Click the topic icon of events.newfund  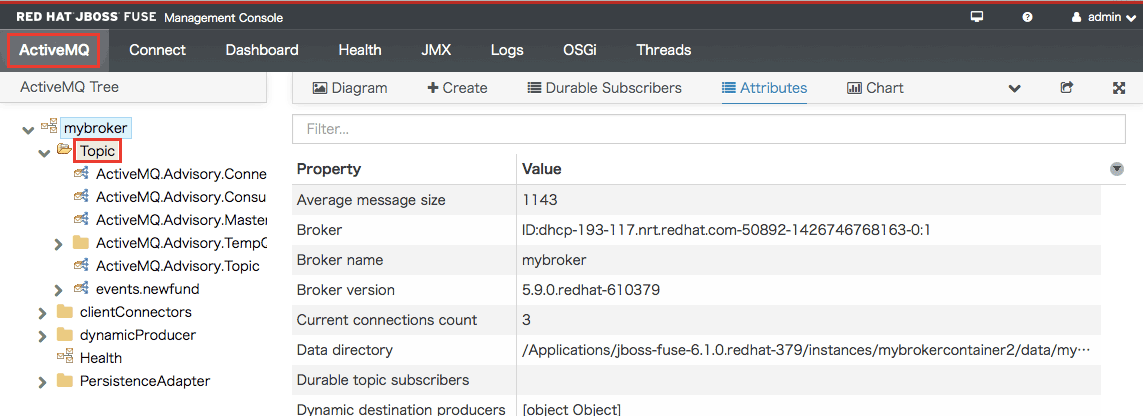[82, 288]
